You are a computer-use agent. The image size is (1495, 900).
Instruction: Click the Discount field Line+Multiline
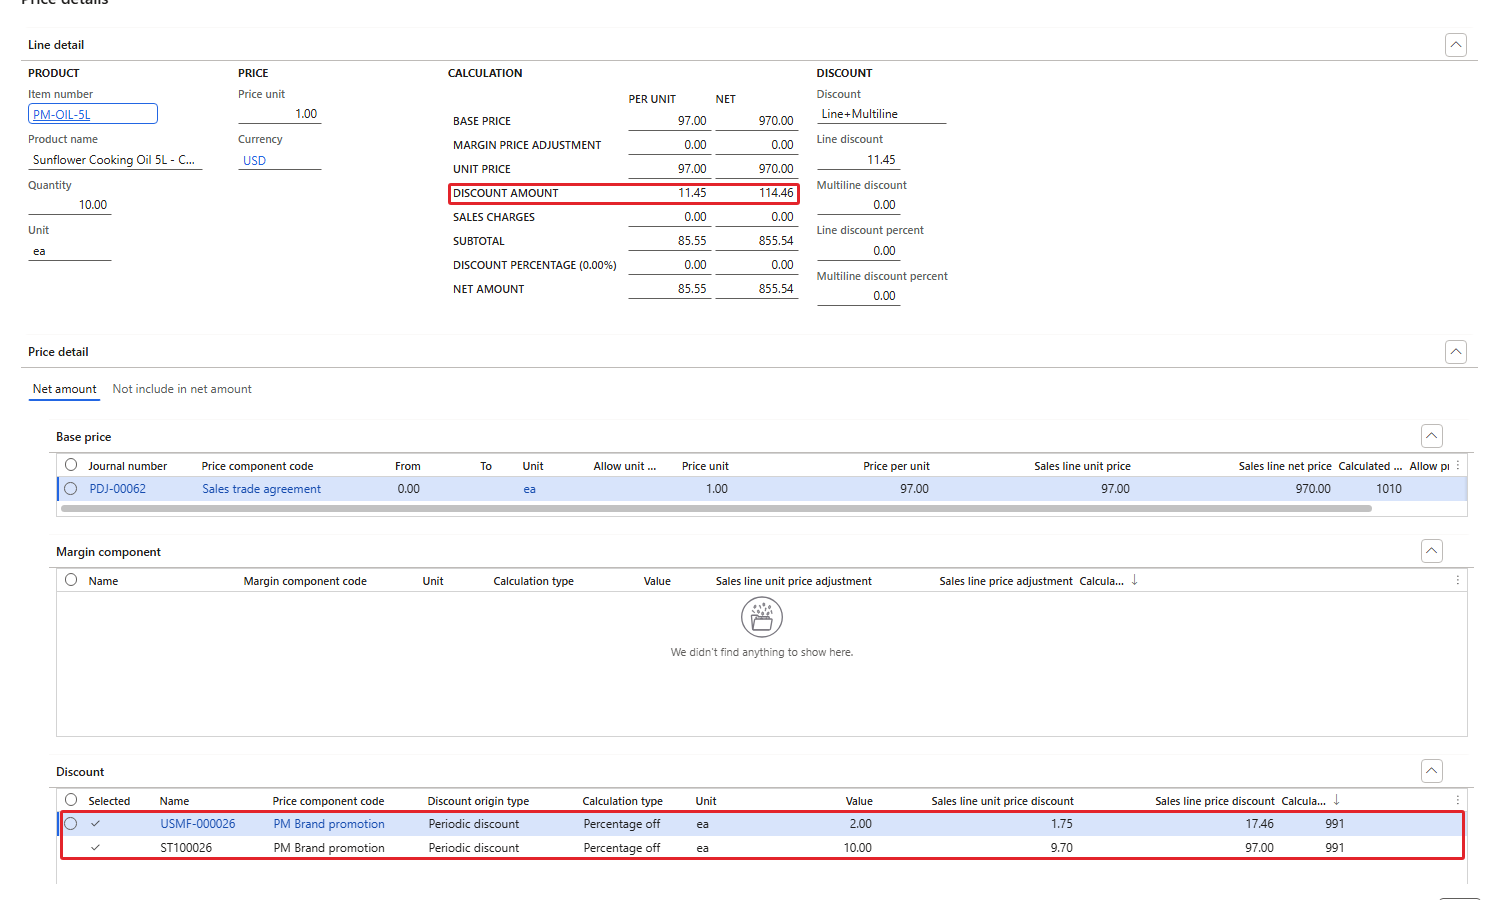click(x=881, y=114)
